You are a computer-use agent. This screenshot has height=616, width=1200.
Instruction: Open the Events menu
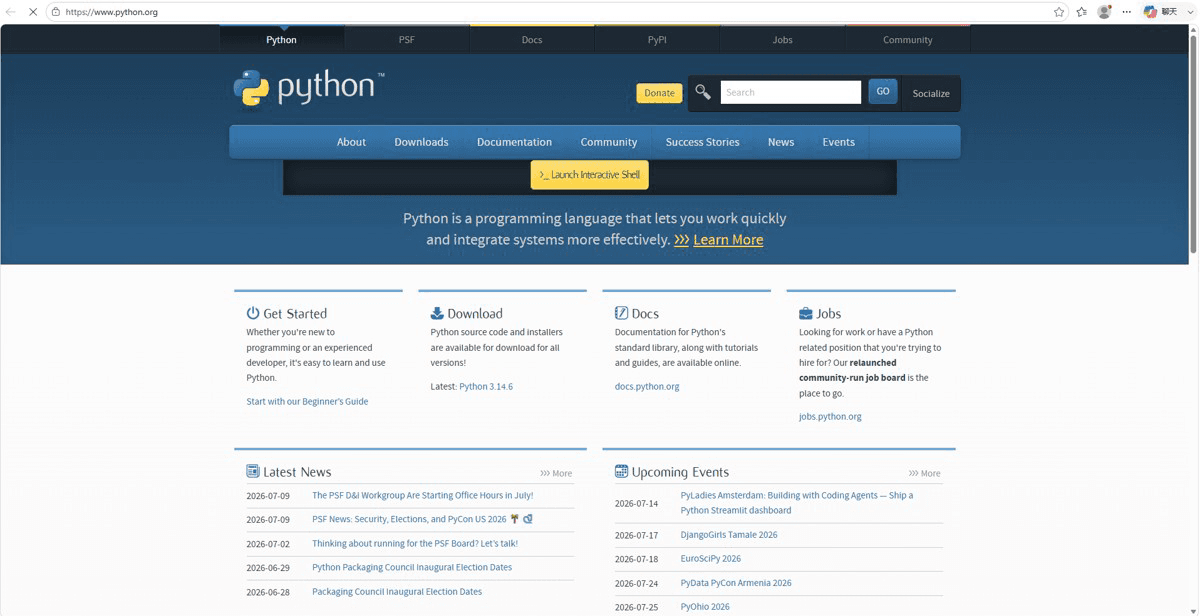pos(838,142)
